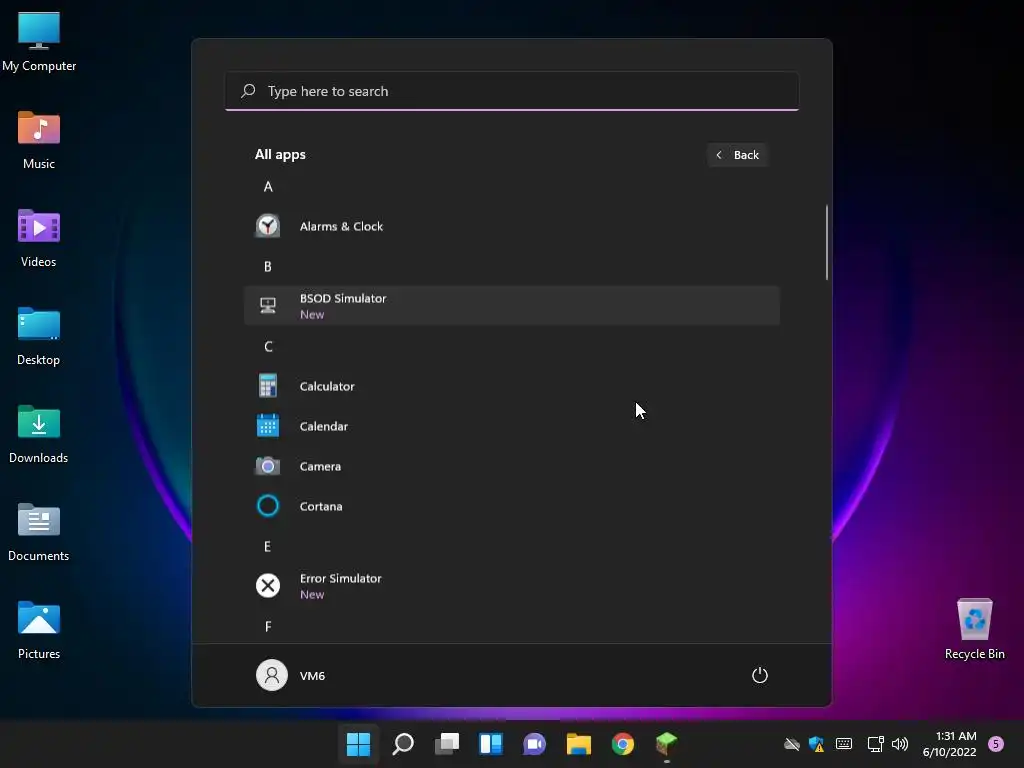The height and width of the screenshot is (768, 1024).
Task: Select the Recycle Bin icon
Action: 974,629
